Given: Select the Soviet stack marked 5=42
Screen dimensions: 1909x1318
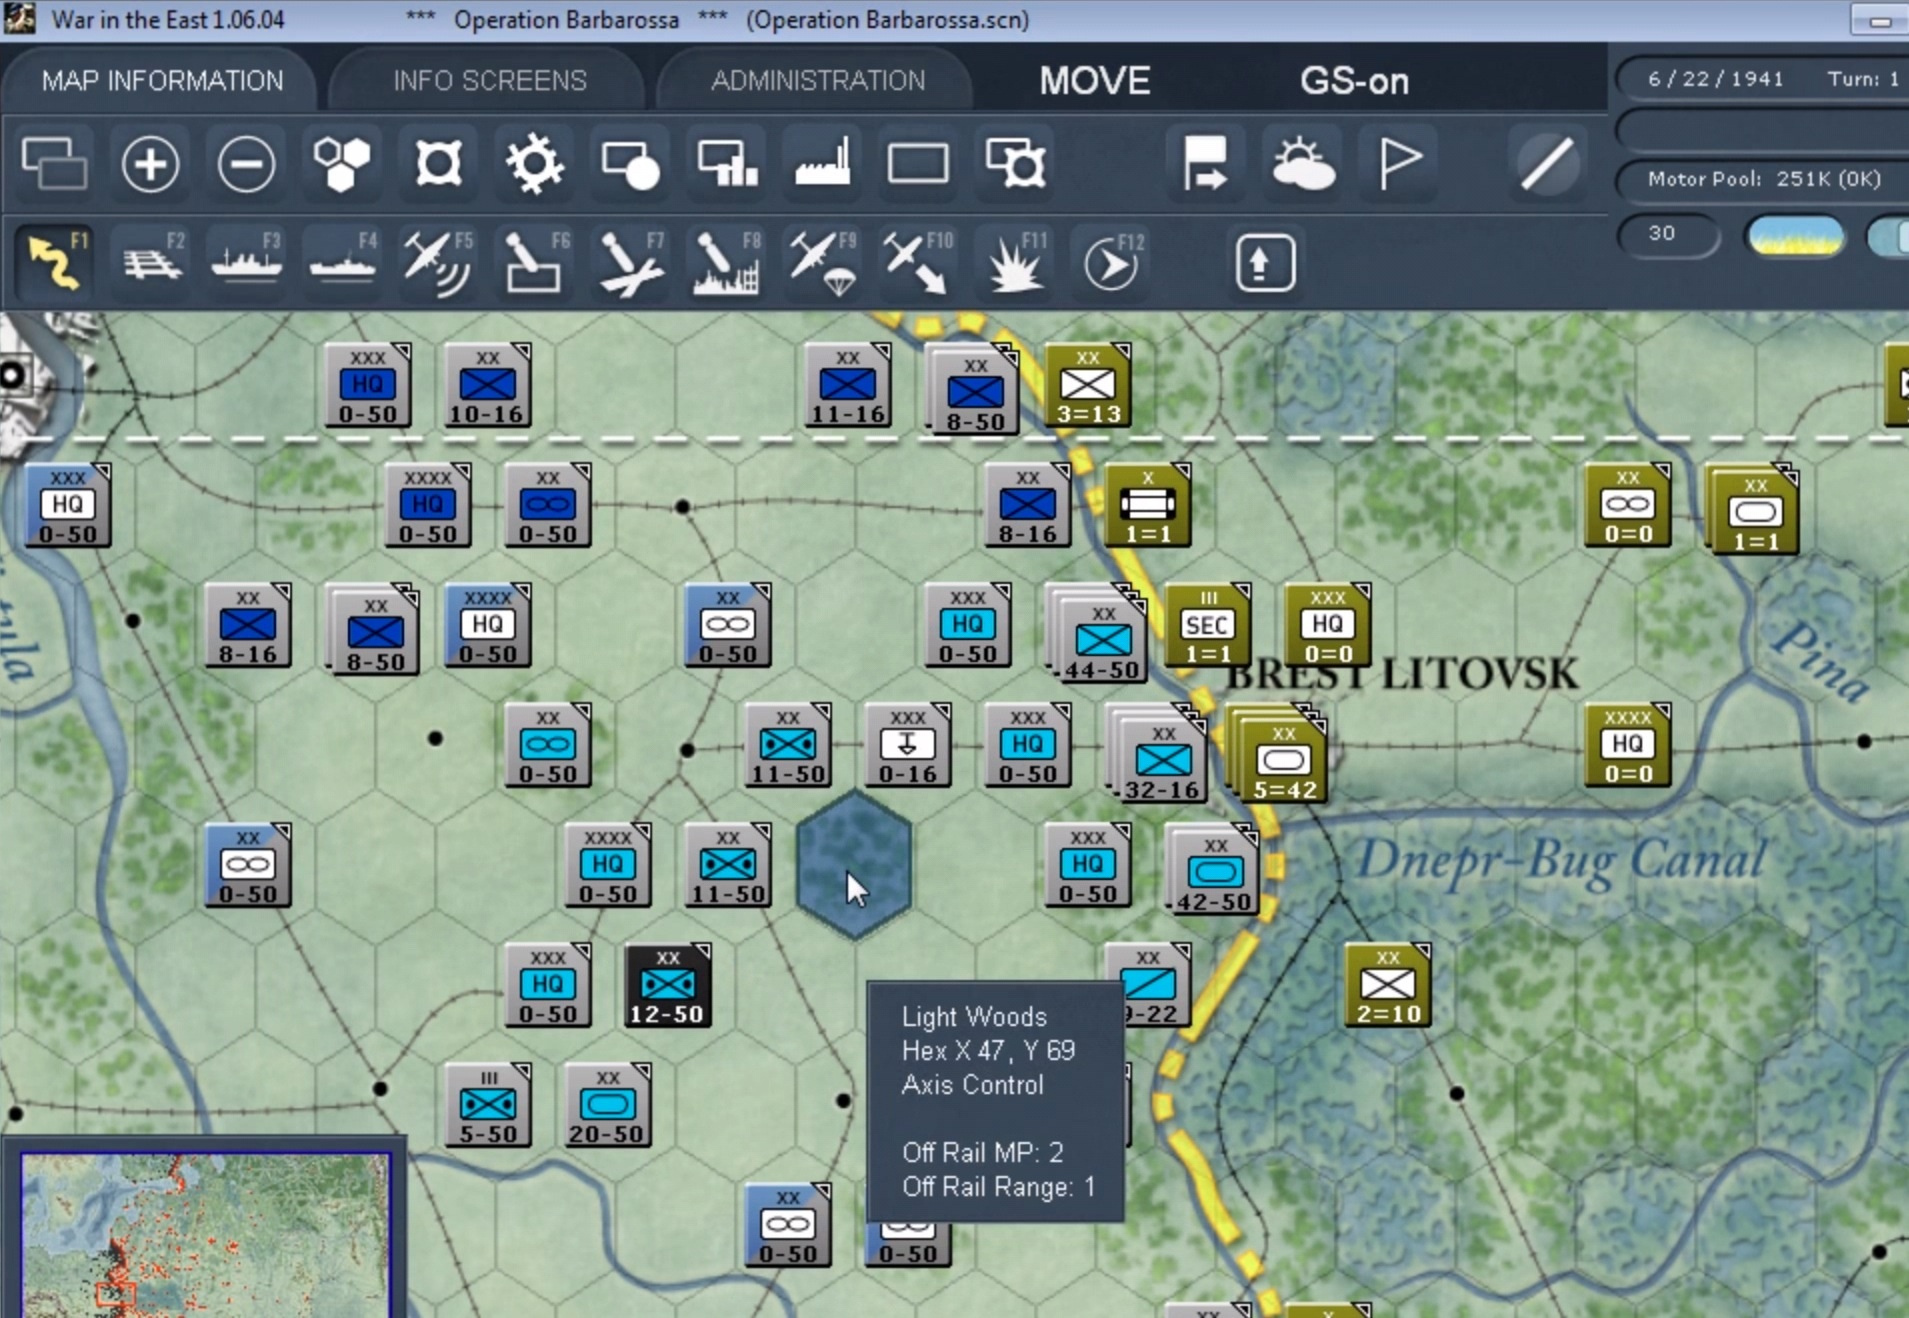Looking at the screenshot, I should 1279,756.
